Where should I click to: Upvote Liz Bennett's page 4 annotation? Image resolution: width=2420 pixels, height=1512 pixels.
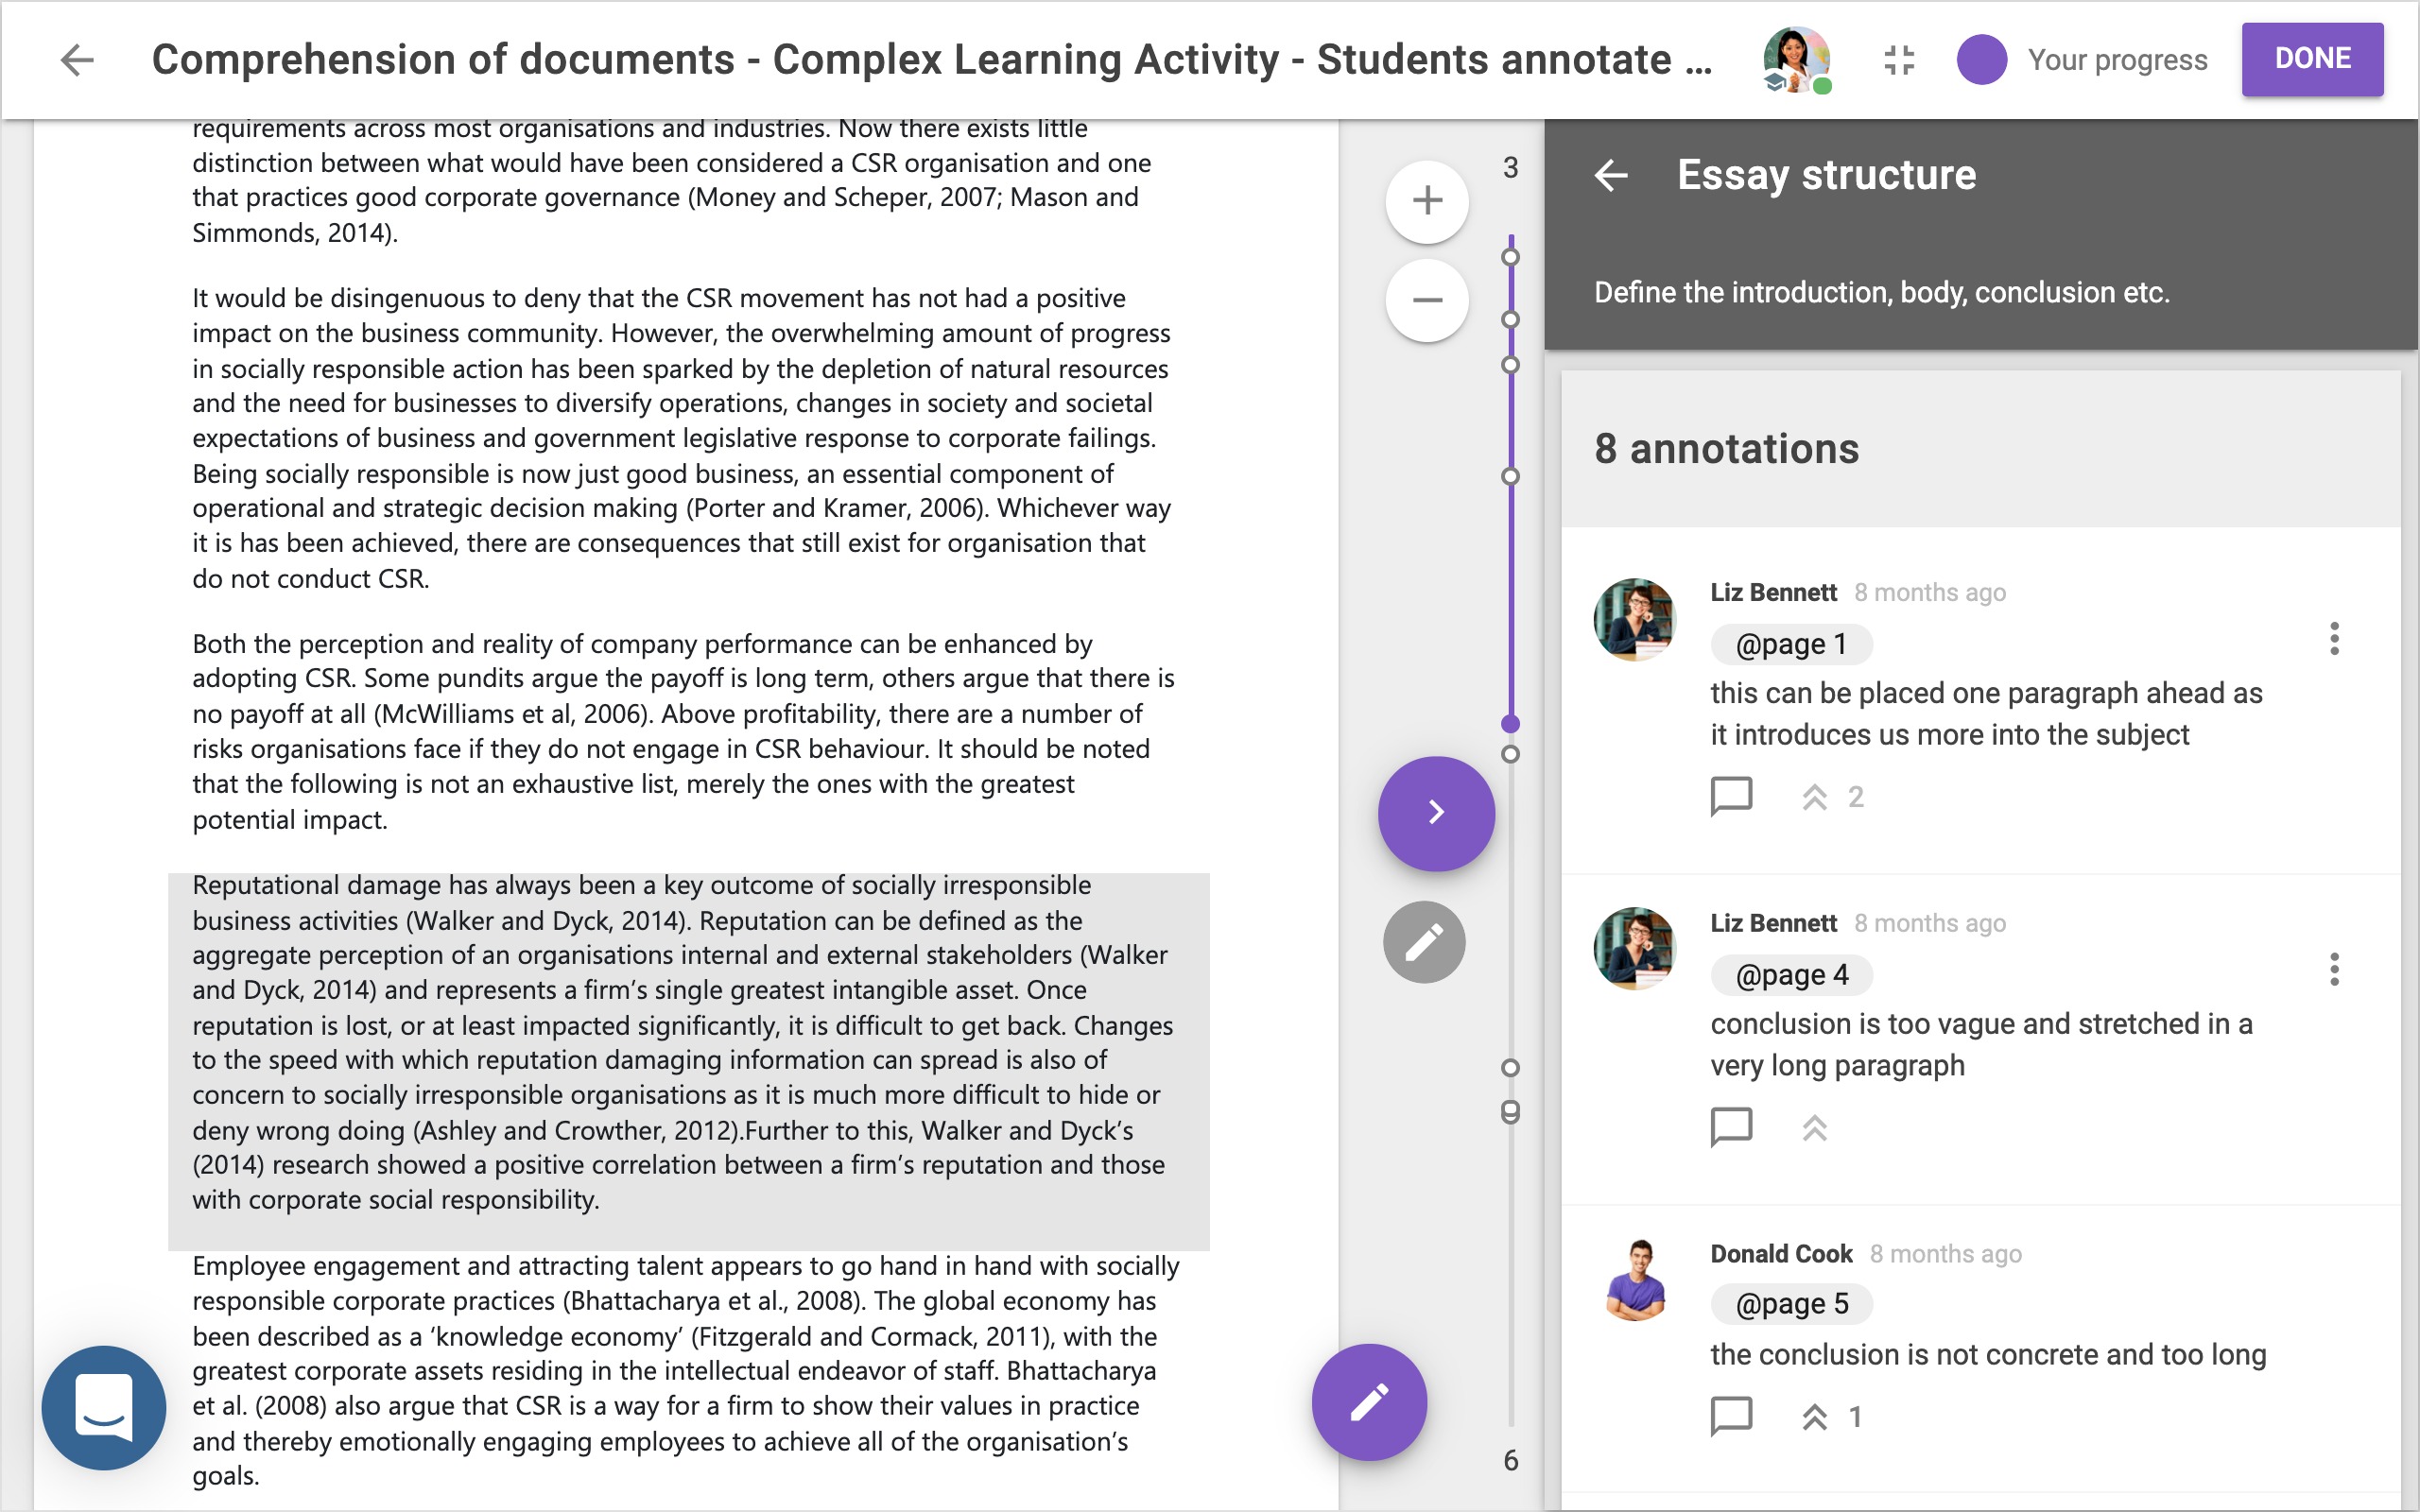[1815, 1128]
